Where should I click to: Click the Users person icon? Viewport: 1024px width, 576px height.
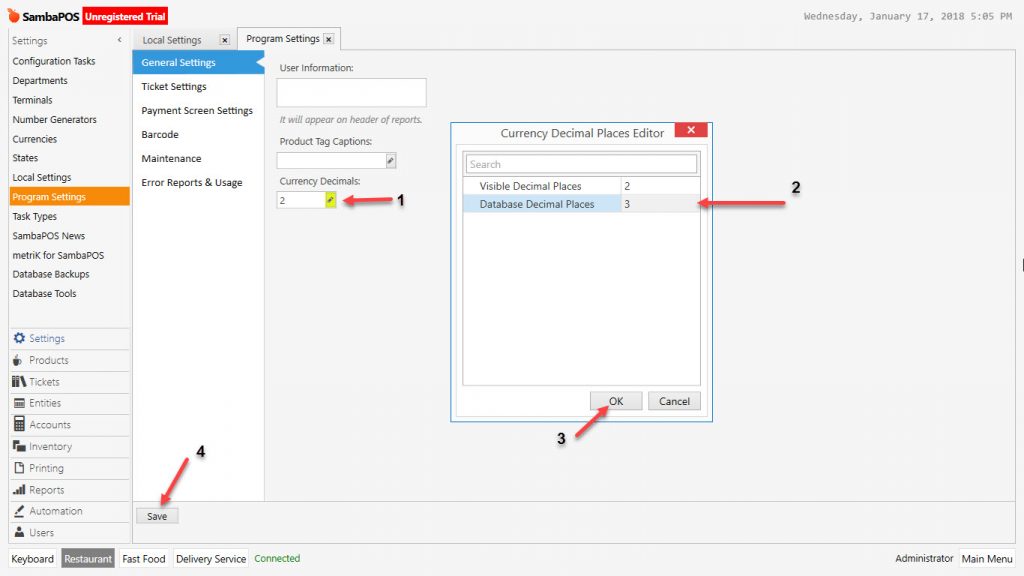(19, 532)
